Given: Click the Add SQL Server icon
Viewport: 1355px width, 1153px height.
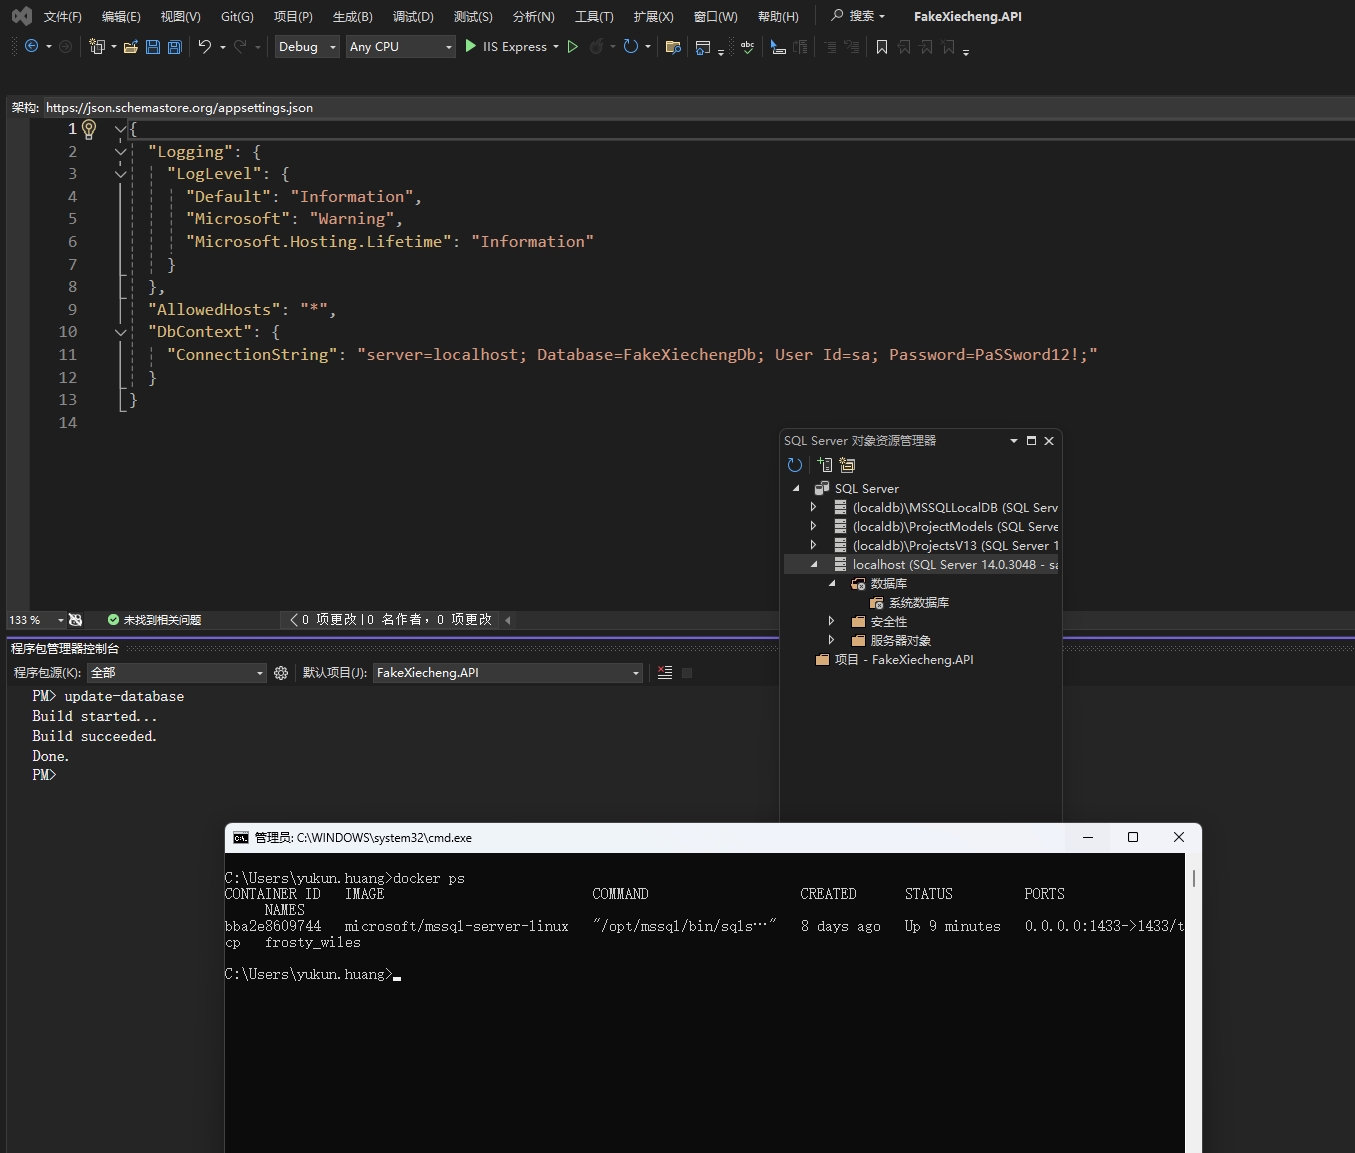Looking at the screenshot, I should click(x=825, y=465).
